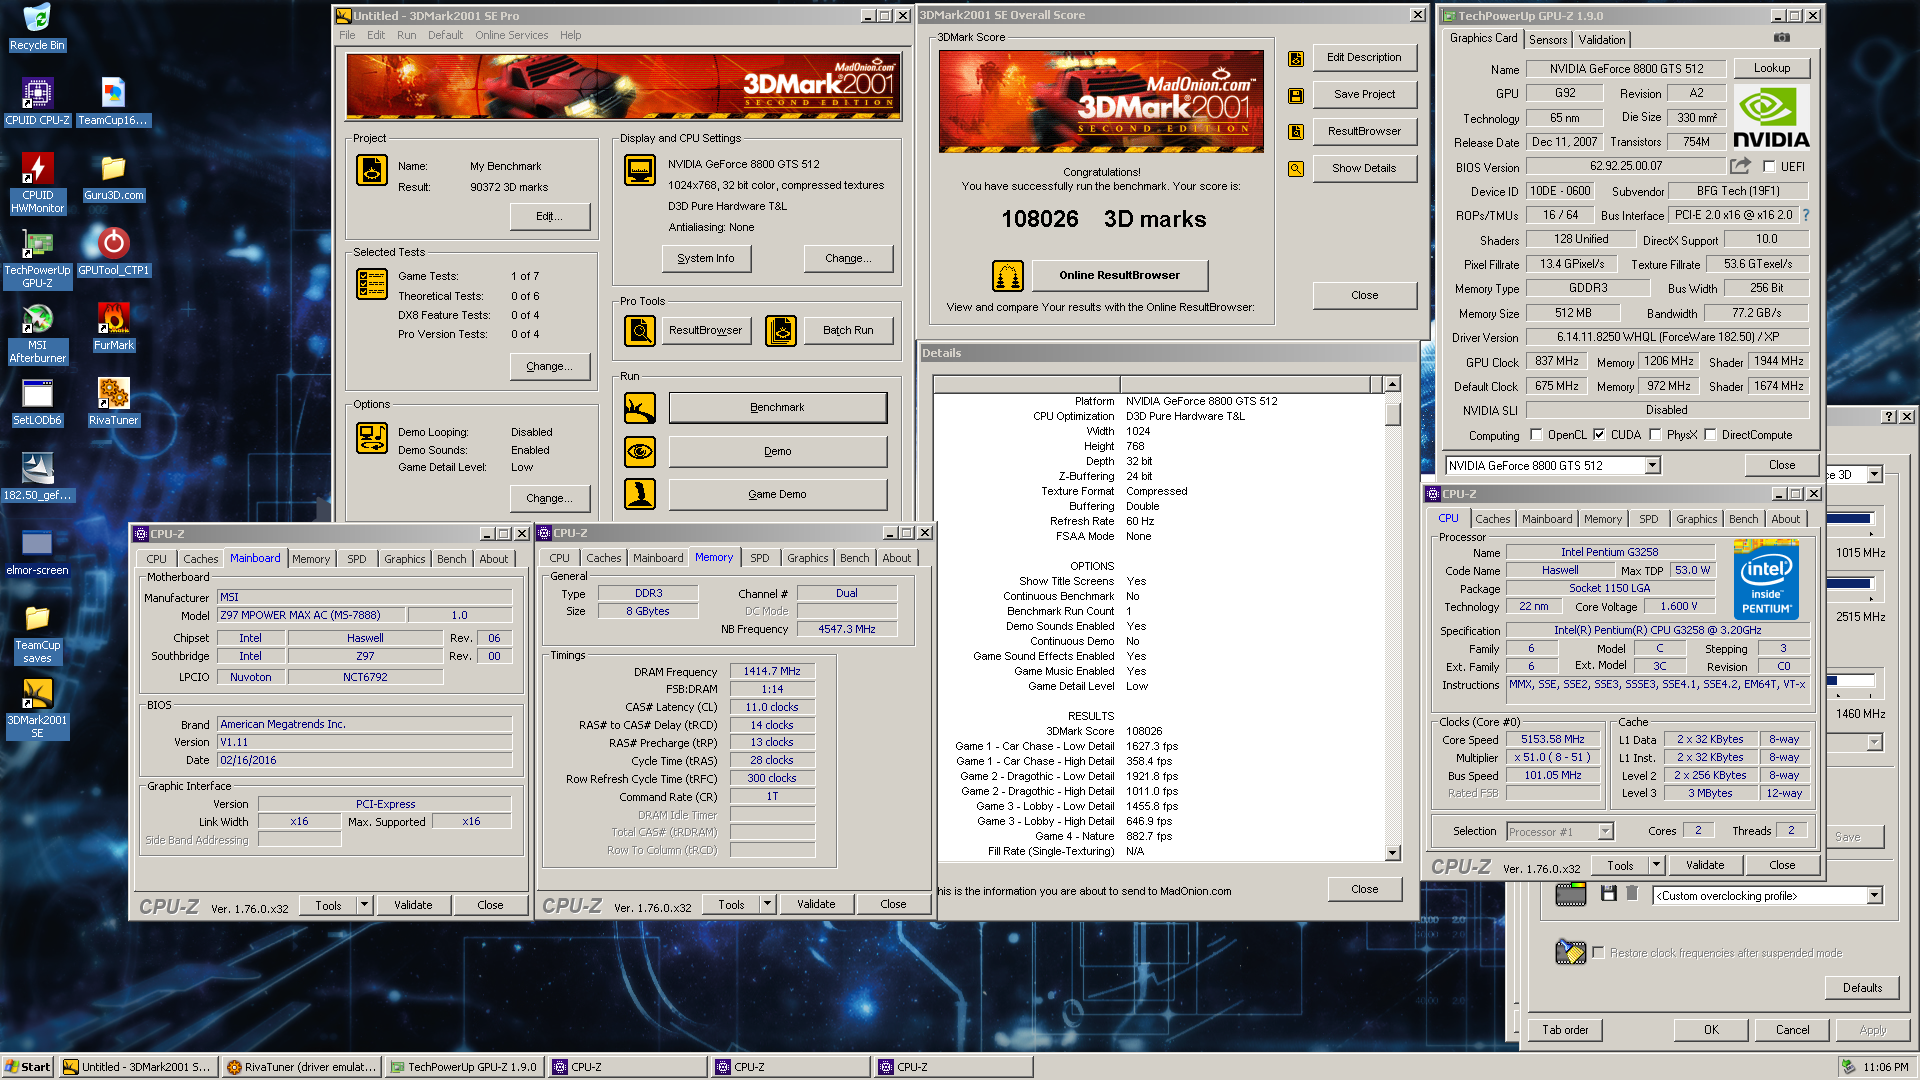Click Details list scrollbar down arrow
This screenshot has height=1080, width=1920.
[x=1392, y=853]
